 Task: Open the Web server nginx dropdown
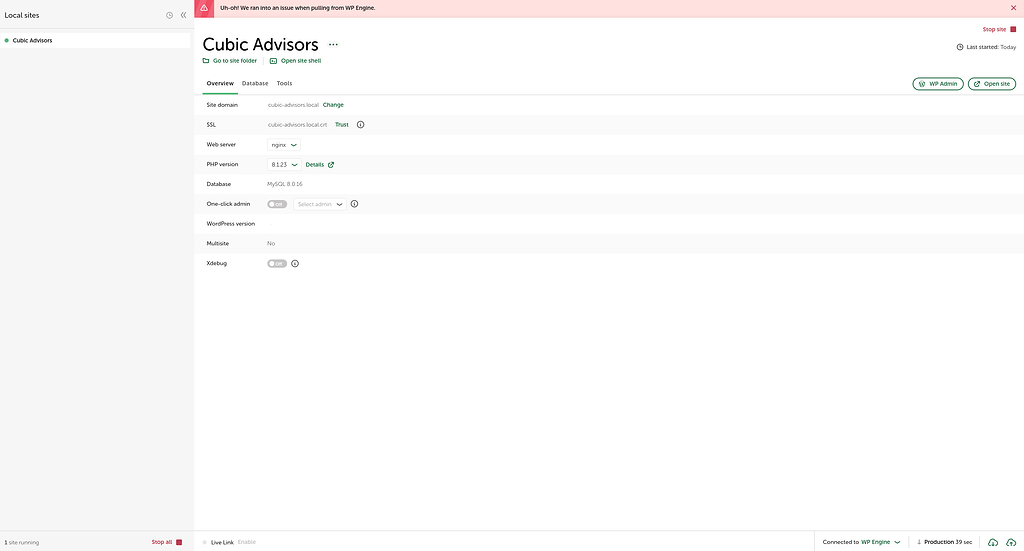pos(284,145)
